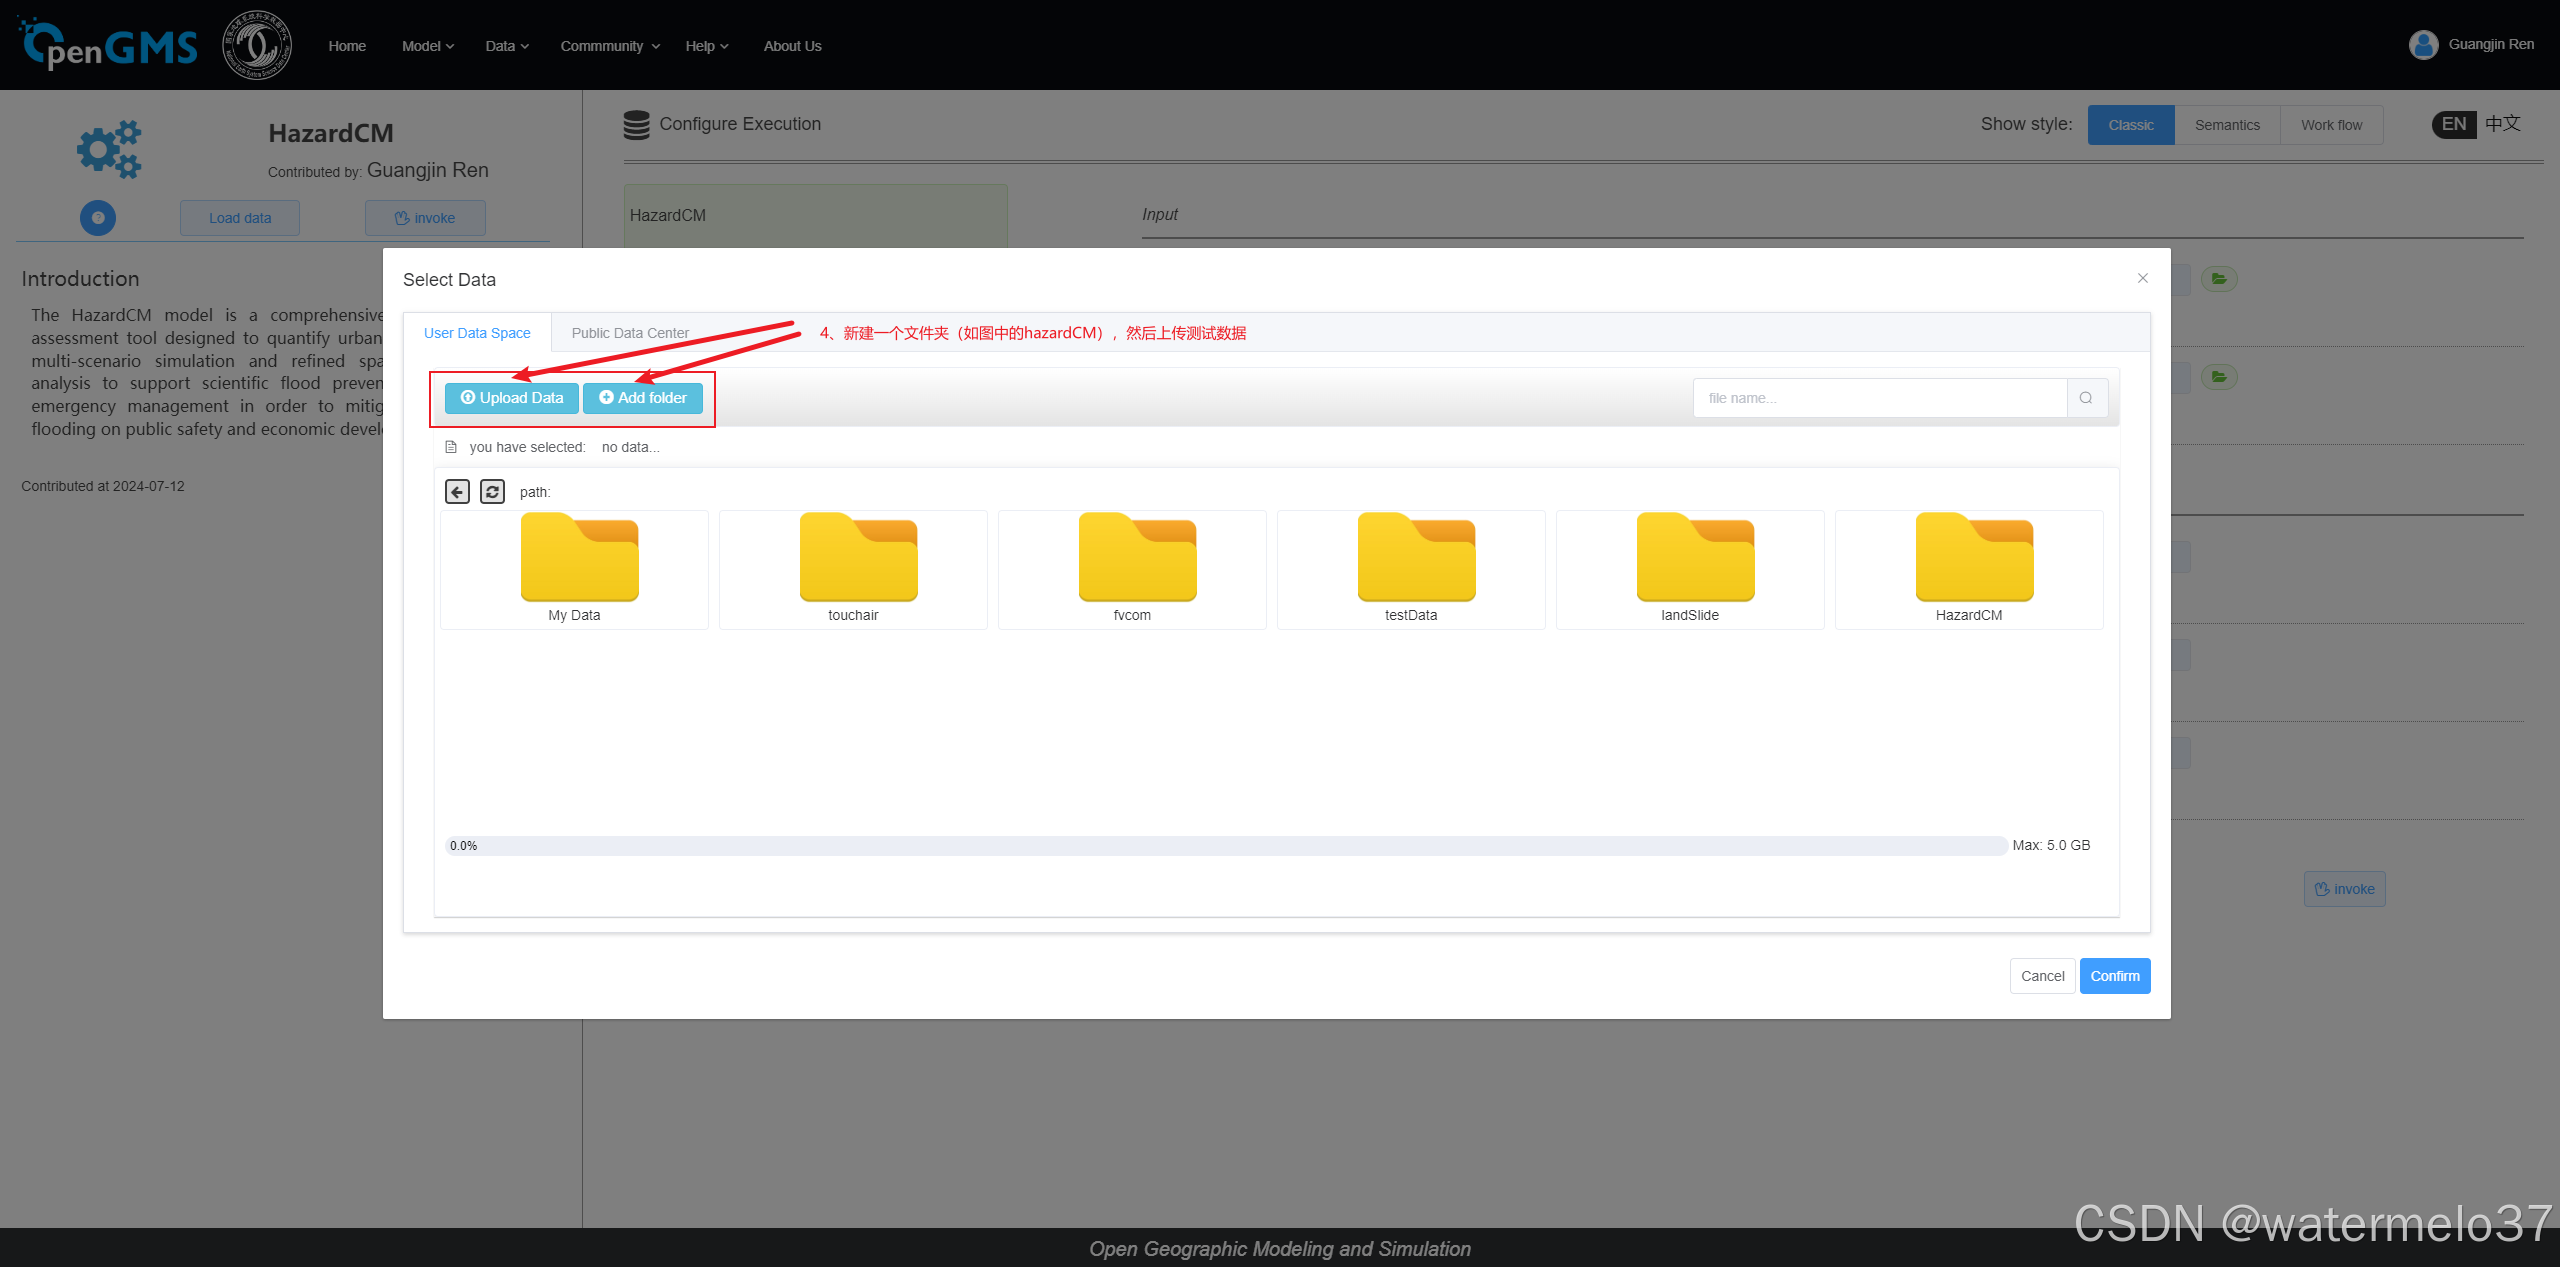Viewport: 2560px width, 1267px height.
Task: Click the file name search field
Action: (1879, 398)
